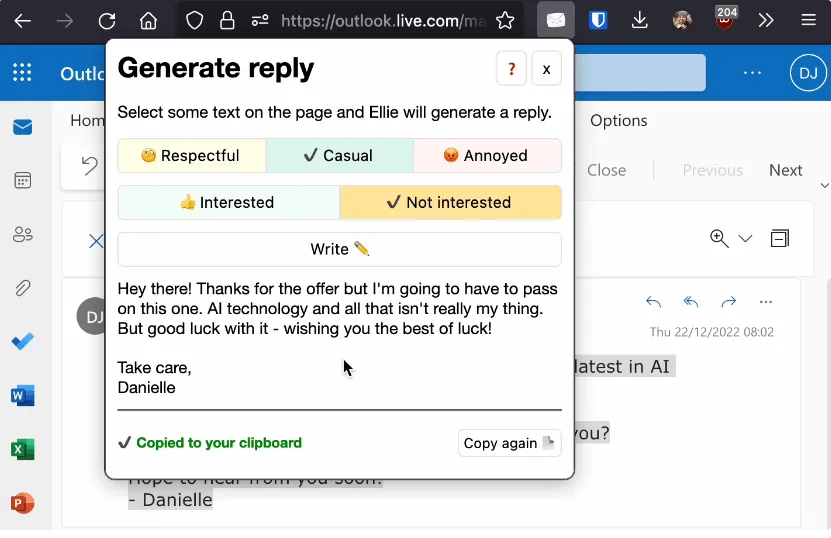Open the Options tab

618,120
